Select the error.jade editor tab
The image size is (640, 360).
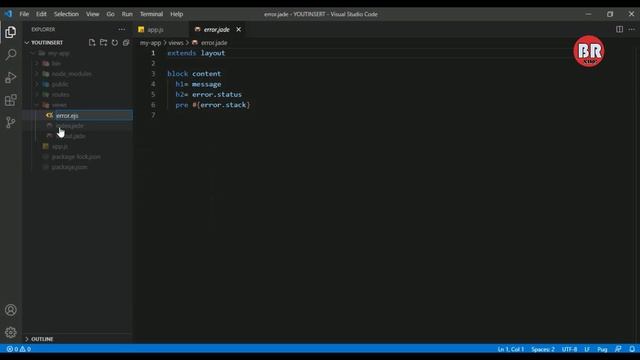(x=216, y=29)
